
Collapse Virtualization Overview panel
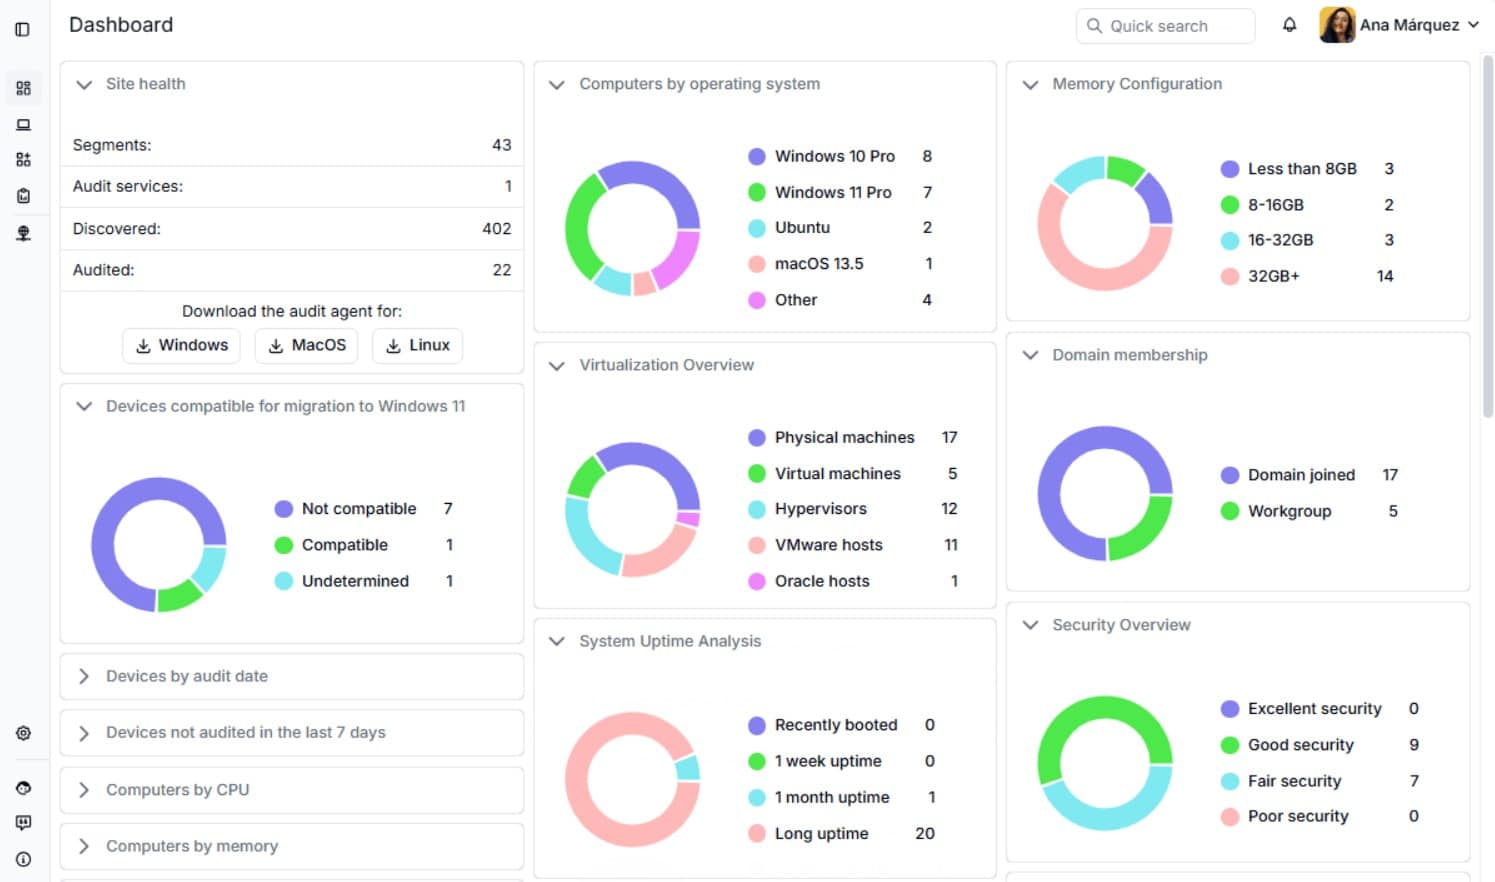pos(557,365)
